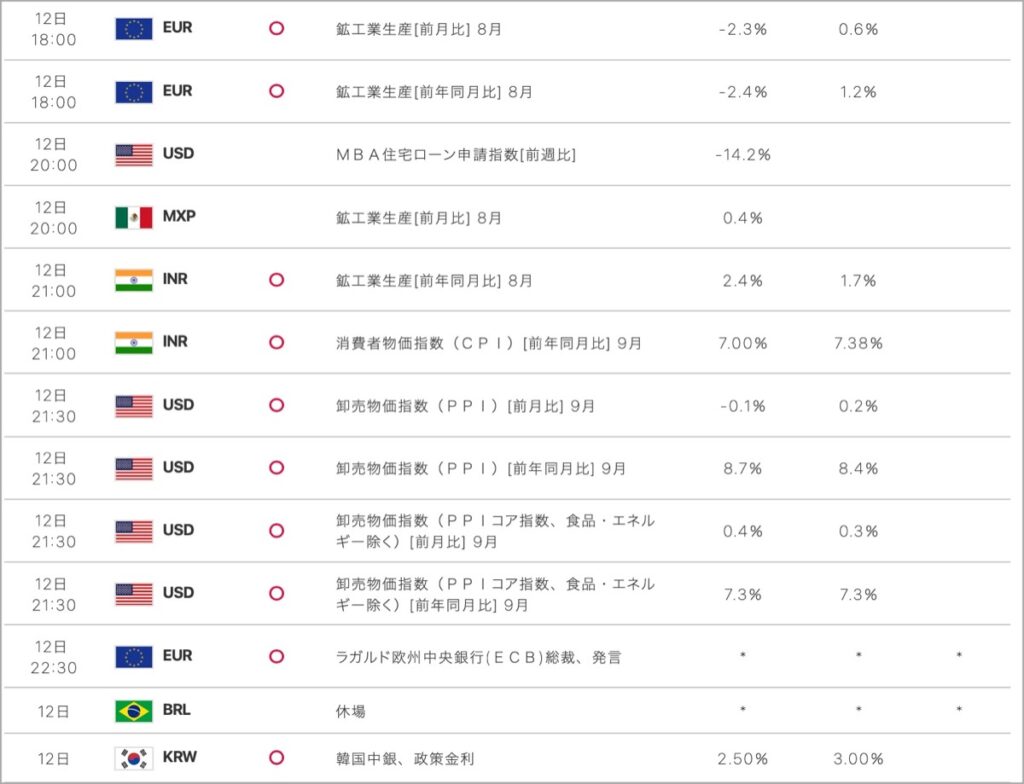
Task: Click the -14.2% value for MBA index
Action: [743, 155]
